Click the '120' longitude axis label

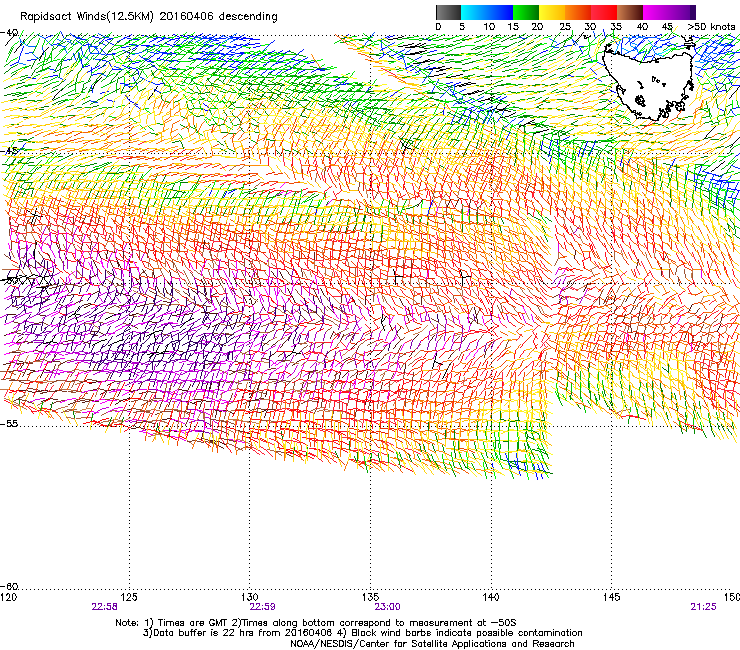click(8, 598)
